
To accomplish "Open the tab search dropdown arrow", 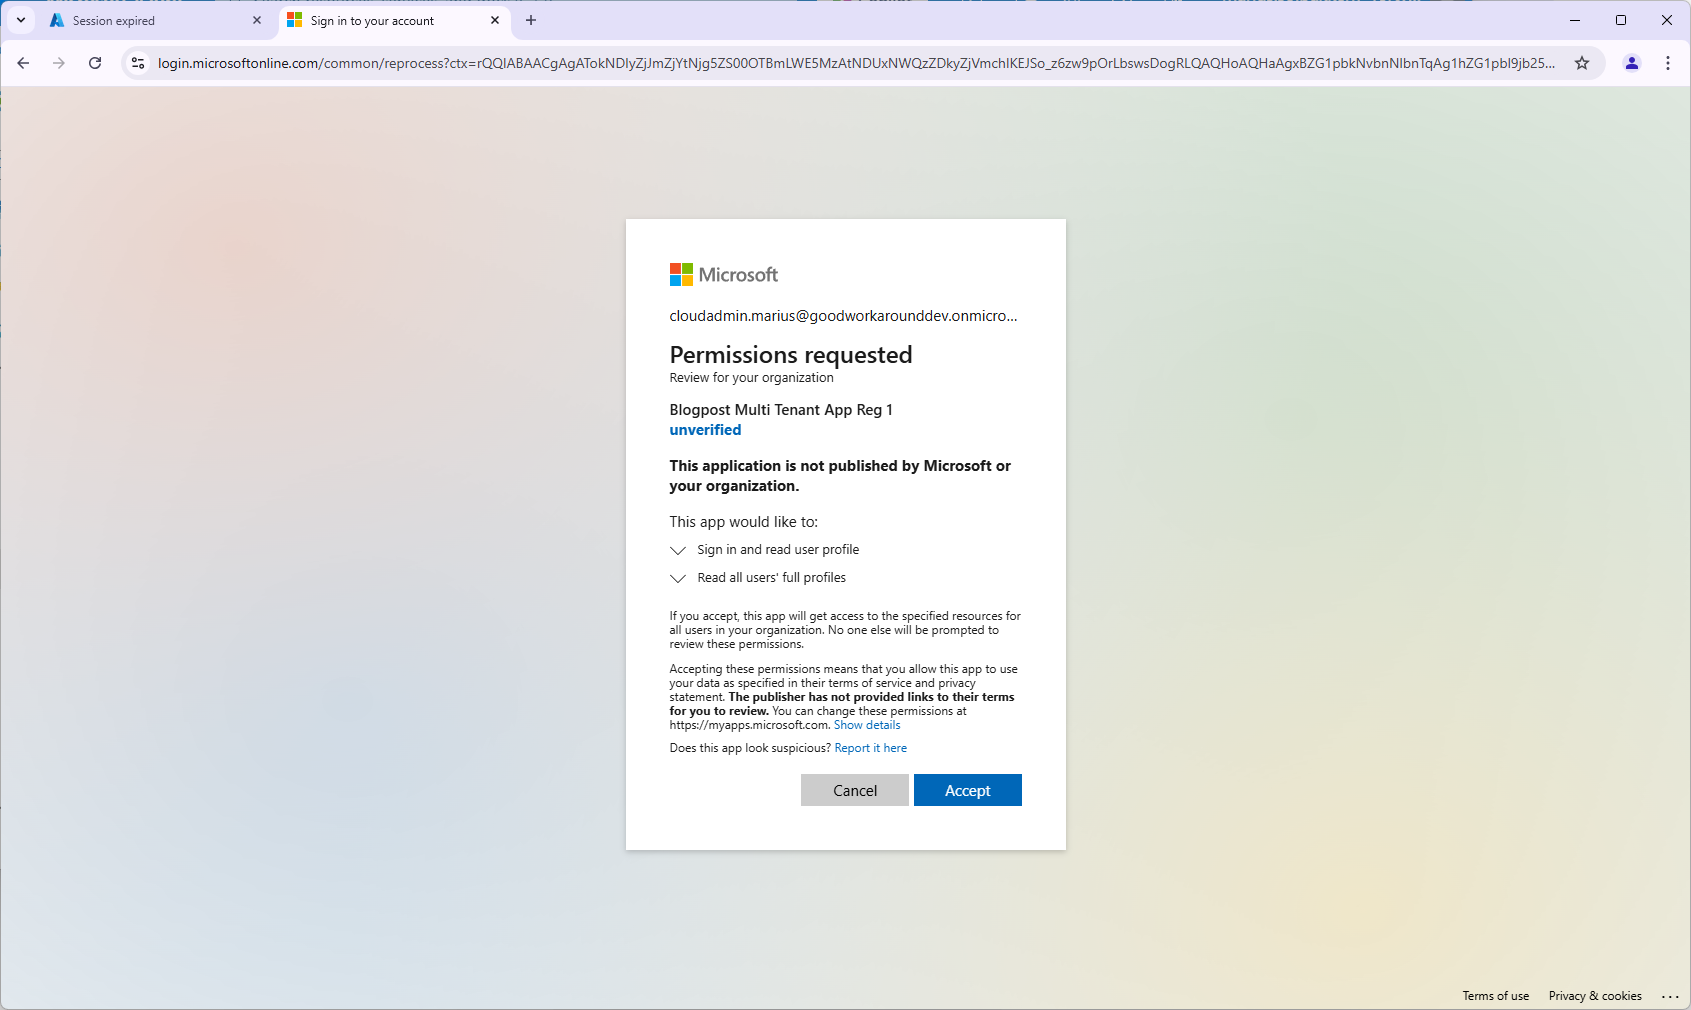I will [x=21, y=20].
